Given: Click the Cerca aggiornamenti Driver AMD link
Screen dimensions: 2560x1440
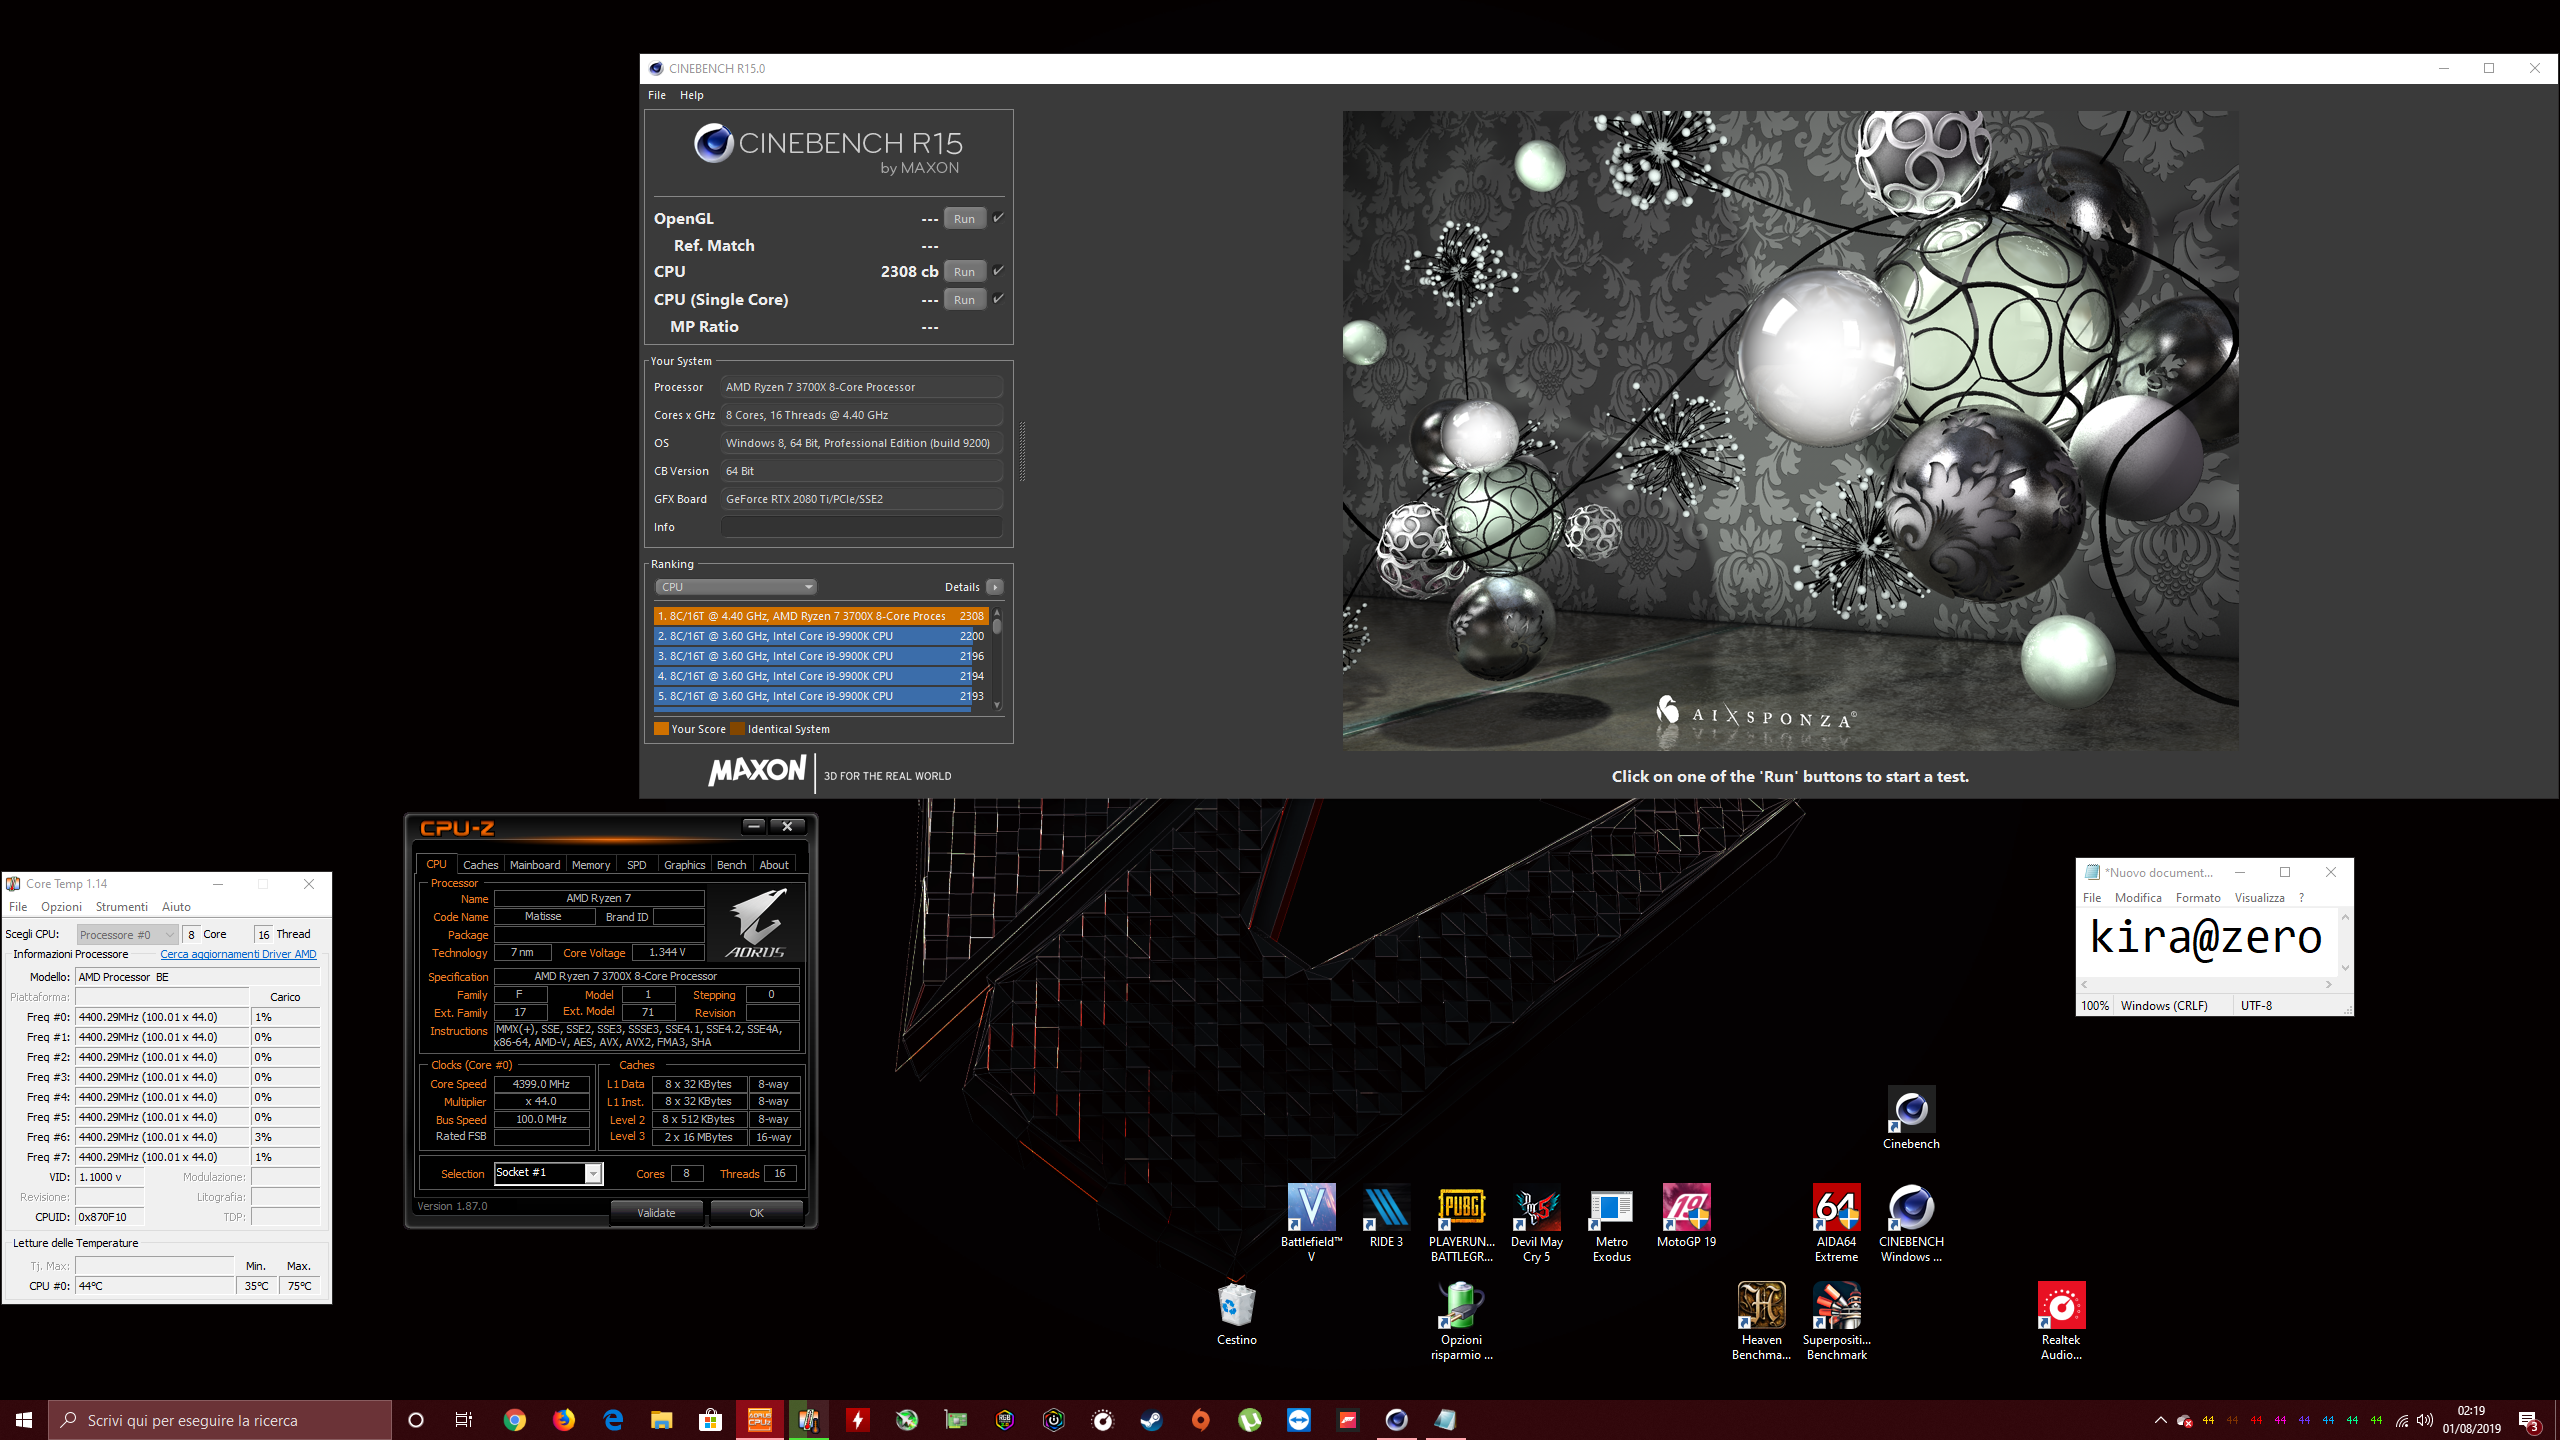Looking at the screenshot, I should click(x=238, y=954).
